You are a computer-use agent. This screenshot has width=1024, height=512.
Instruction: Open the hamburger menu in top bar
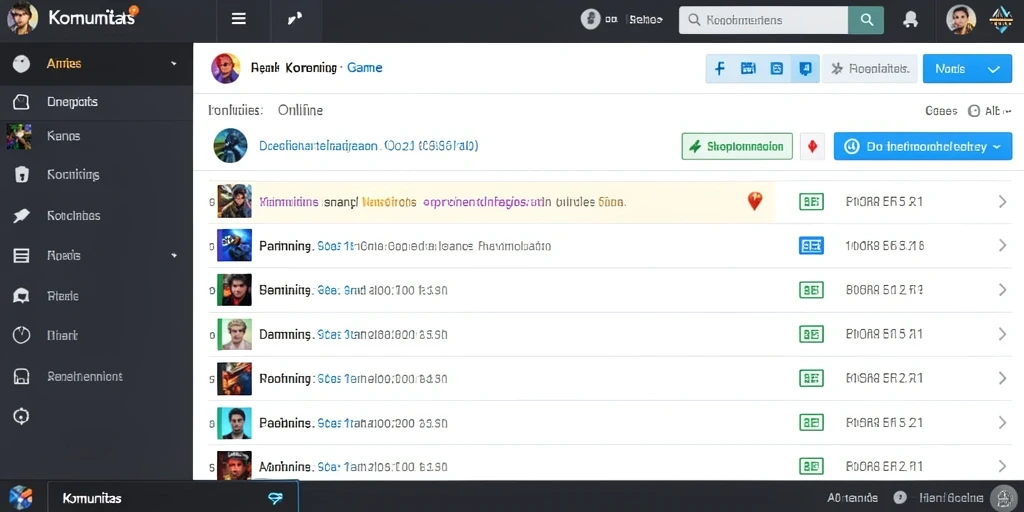[239, 19]
